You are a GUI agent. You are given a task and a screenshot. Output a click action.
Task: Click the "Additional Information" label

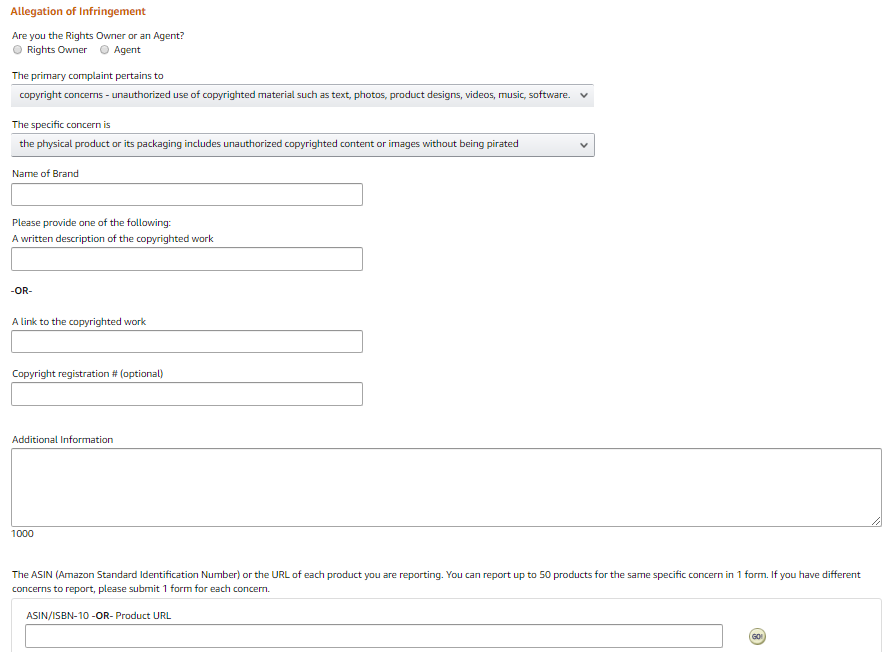coord(62,440)
